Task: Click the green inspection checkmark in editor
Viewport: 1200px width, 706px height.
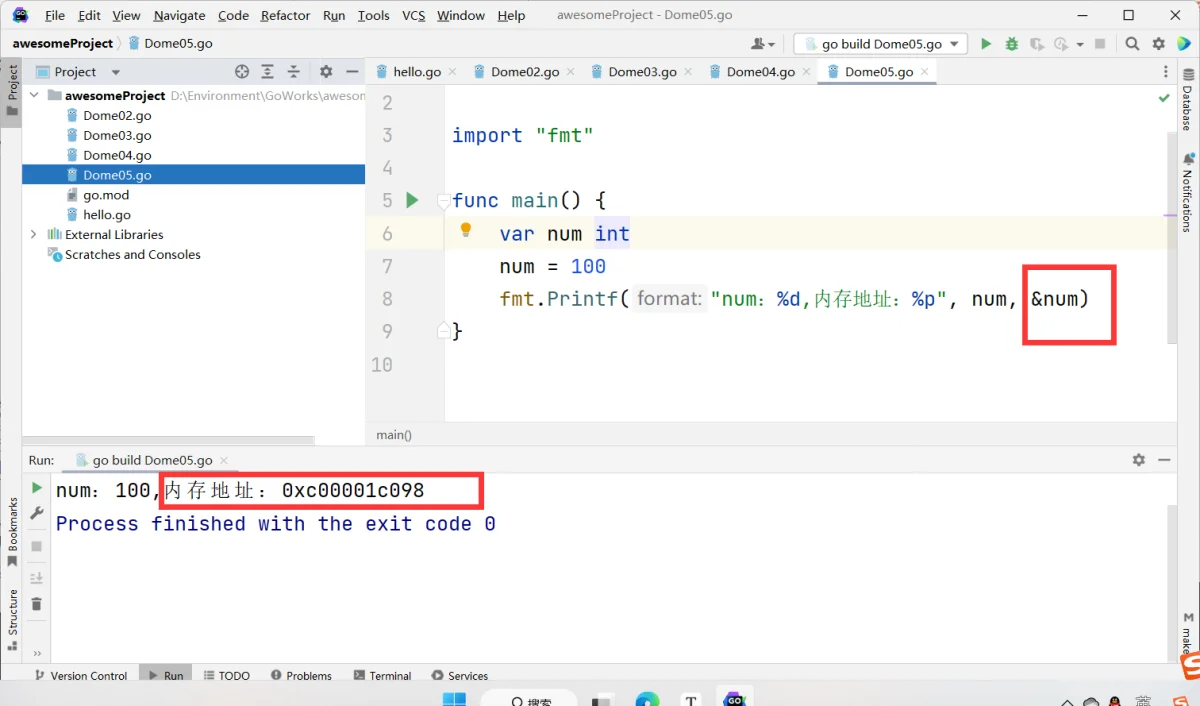Action: 1164,99
